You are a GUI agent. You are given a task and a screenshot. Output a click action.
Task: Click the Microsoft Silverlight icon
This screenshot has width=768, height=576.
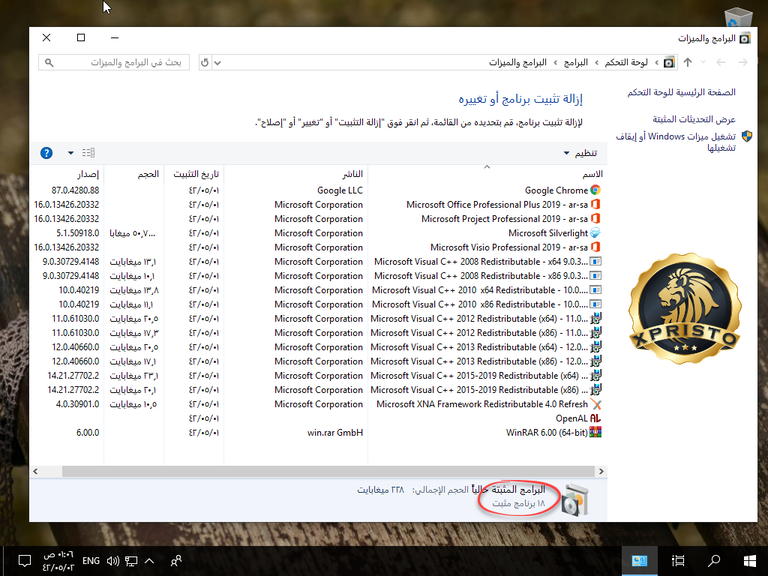pos(596,233)
